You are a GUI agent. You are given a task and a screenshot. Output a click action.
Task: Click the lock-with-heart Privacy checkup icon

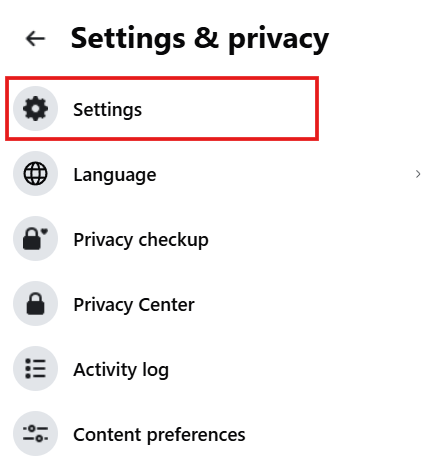[x=35, y=238]
